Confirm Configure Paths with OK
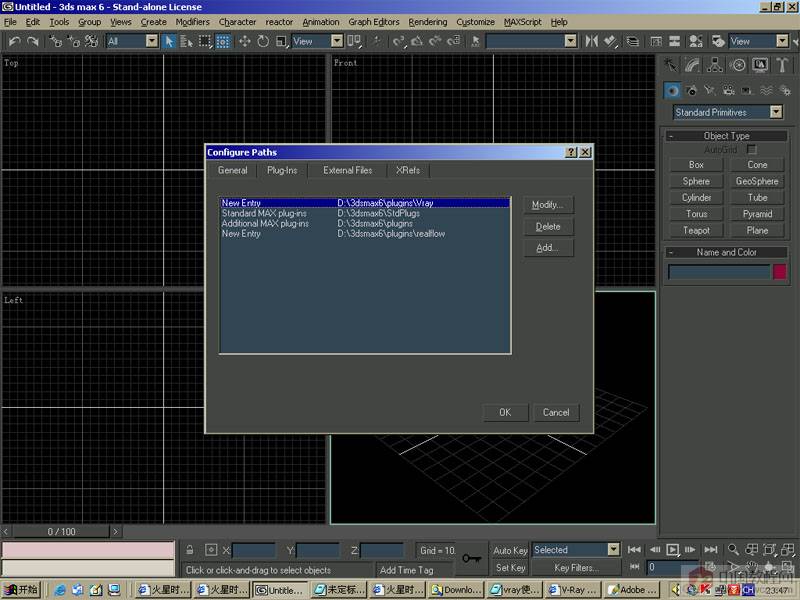The width and height of the screenshot is (800, 600). coord(505,413)
